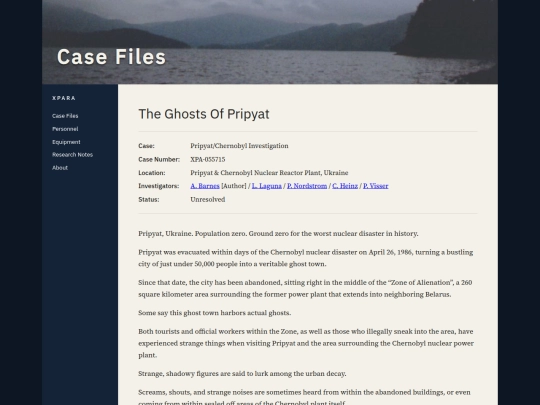Open Research Notes section
540x405 pixels.
point(72,155)
